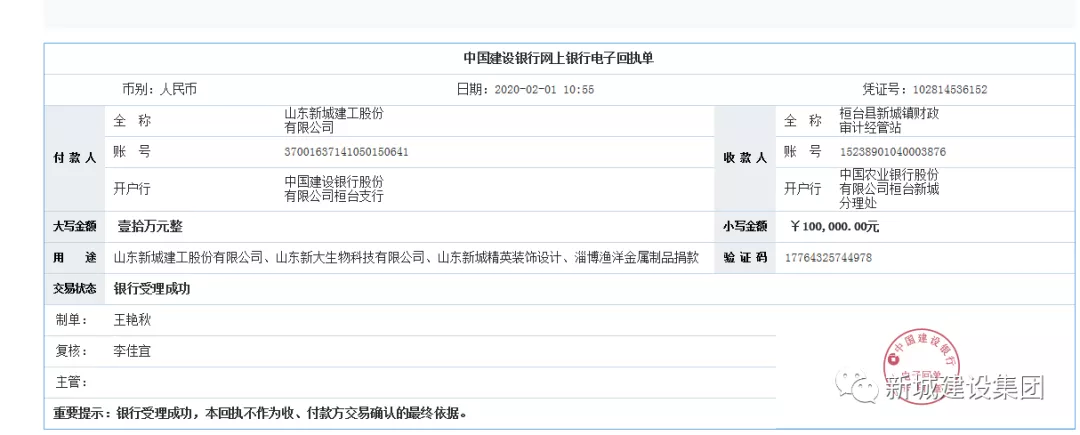Click the 验证码 label

pyautogui.click(x=745, y=258)
